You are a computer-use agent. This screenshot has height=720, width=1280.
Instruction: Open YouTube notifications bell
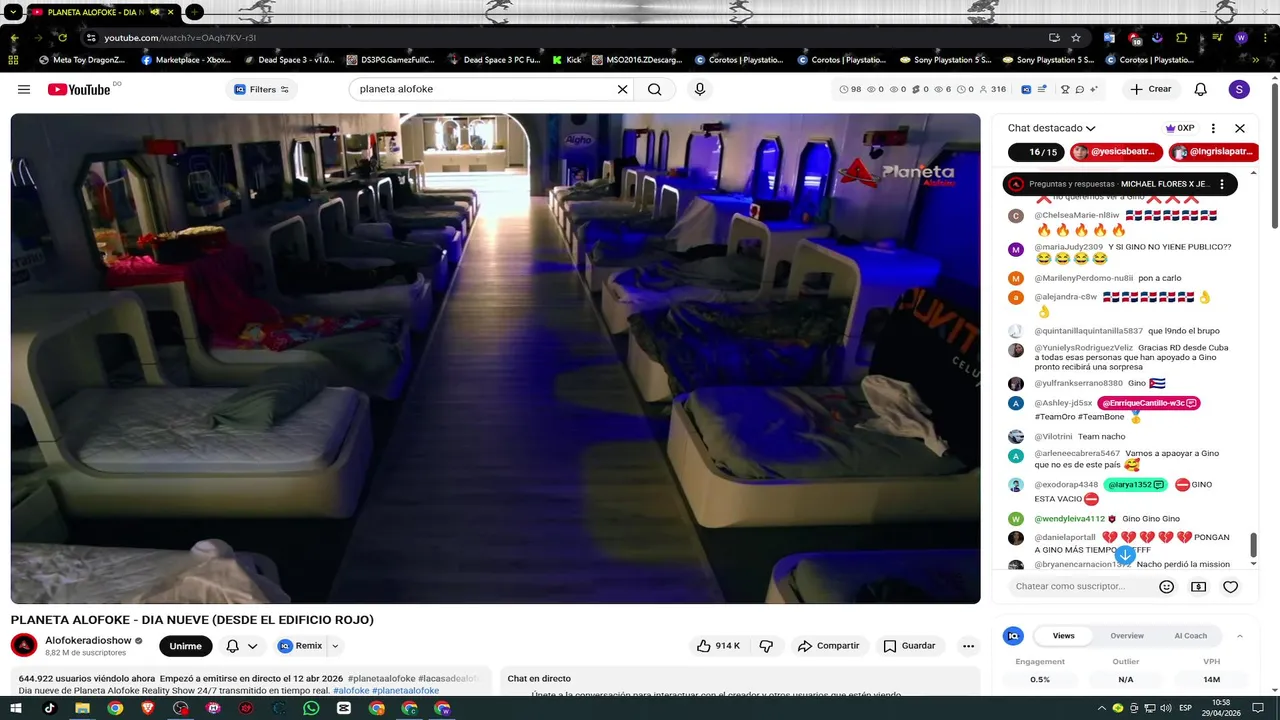point(1201,89)
